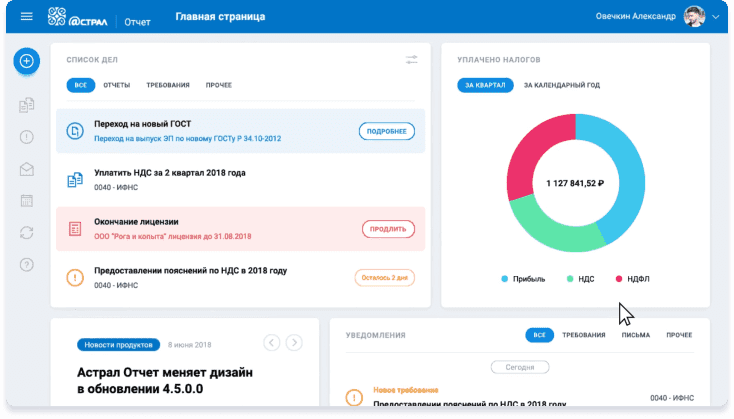Click the user name Овечкин Александр
This screenshot has height=419, width=734.
coord(635,16)
